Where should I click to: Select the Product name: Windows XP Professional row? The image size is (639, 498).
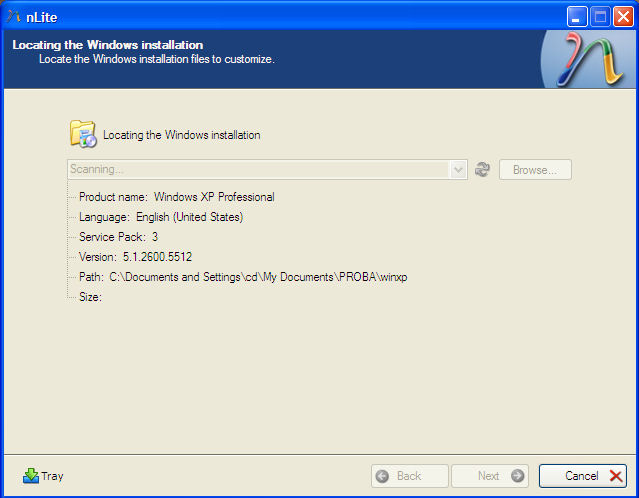coord(176,197)
